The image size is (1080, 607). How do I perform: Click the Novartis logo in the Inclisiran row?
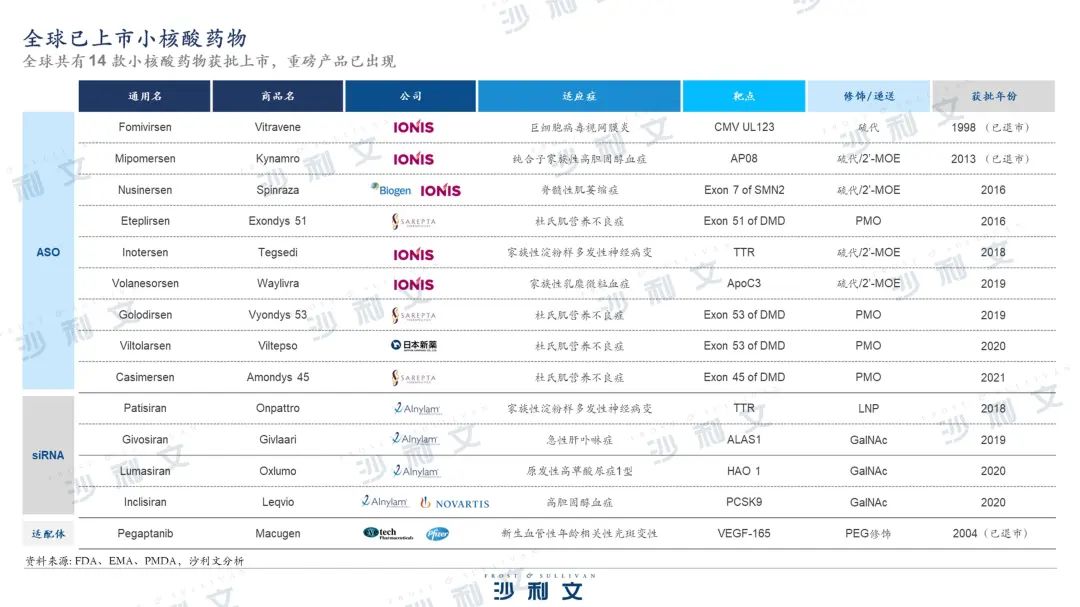pyautogui.click(x=454, y=502)
